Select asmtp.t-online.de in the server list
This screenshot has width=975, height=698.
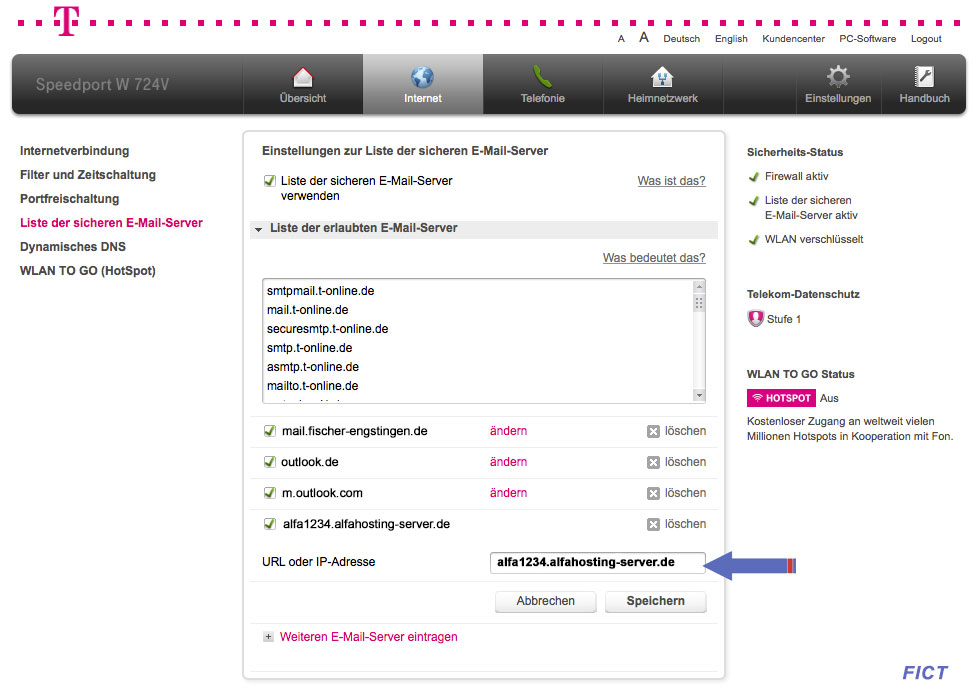(313, 367)
